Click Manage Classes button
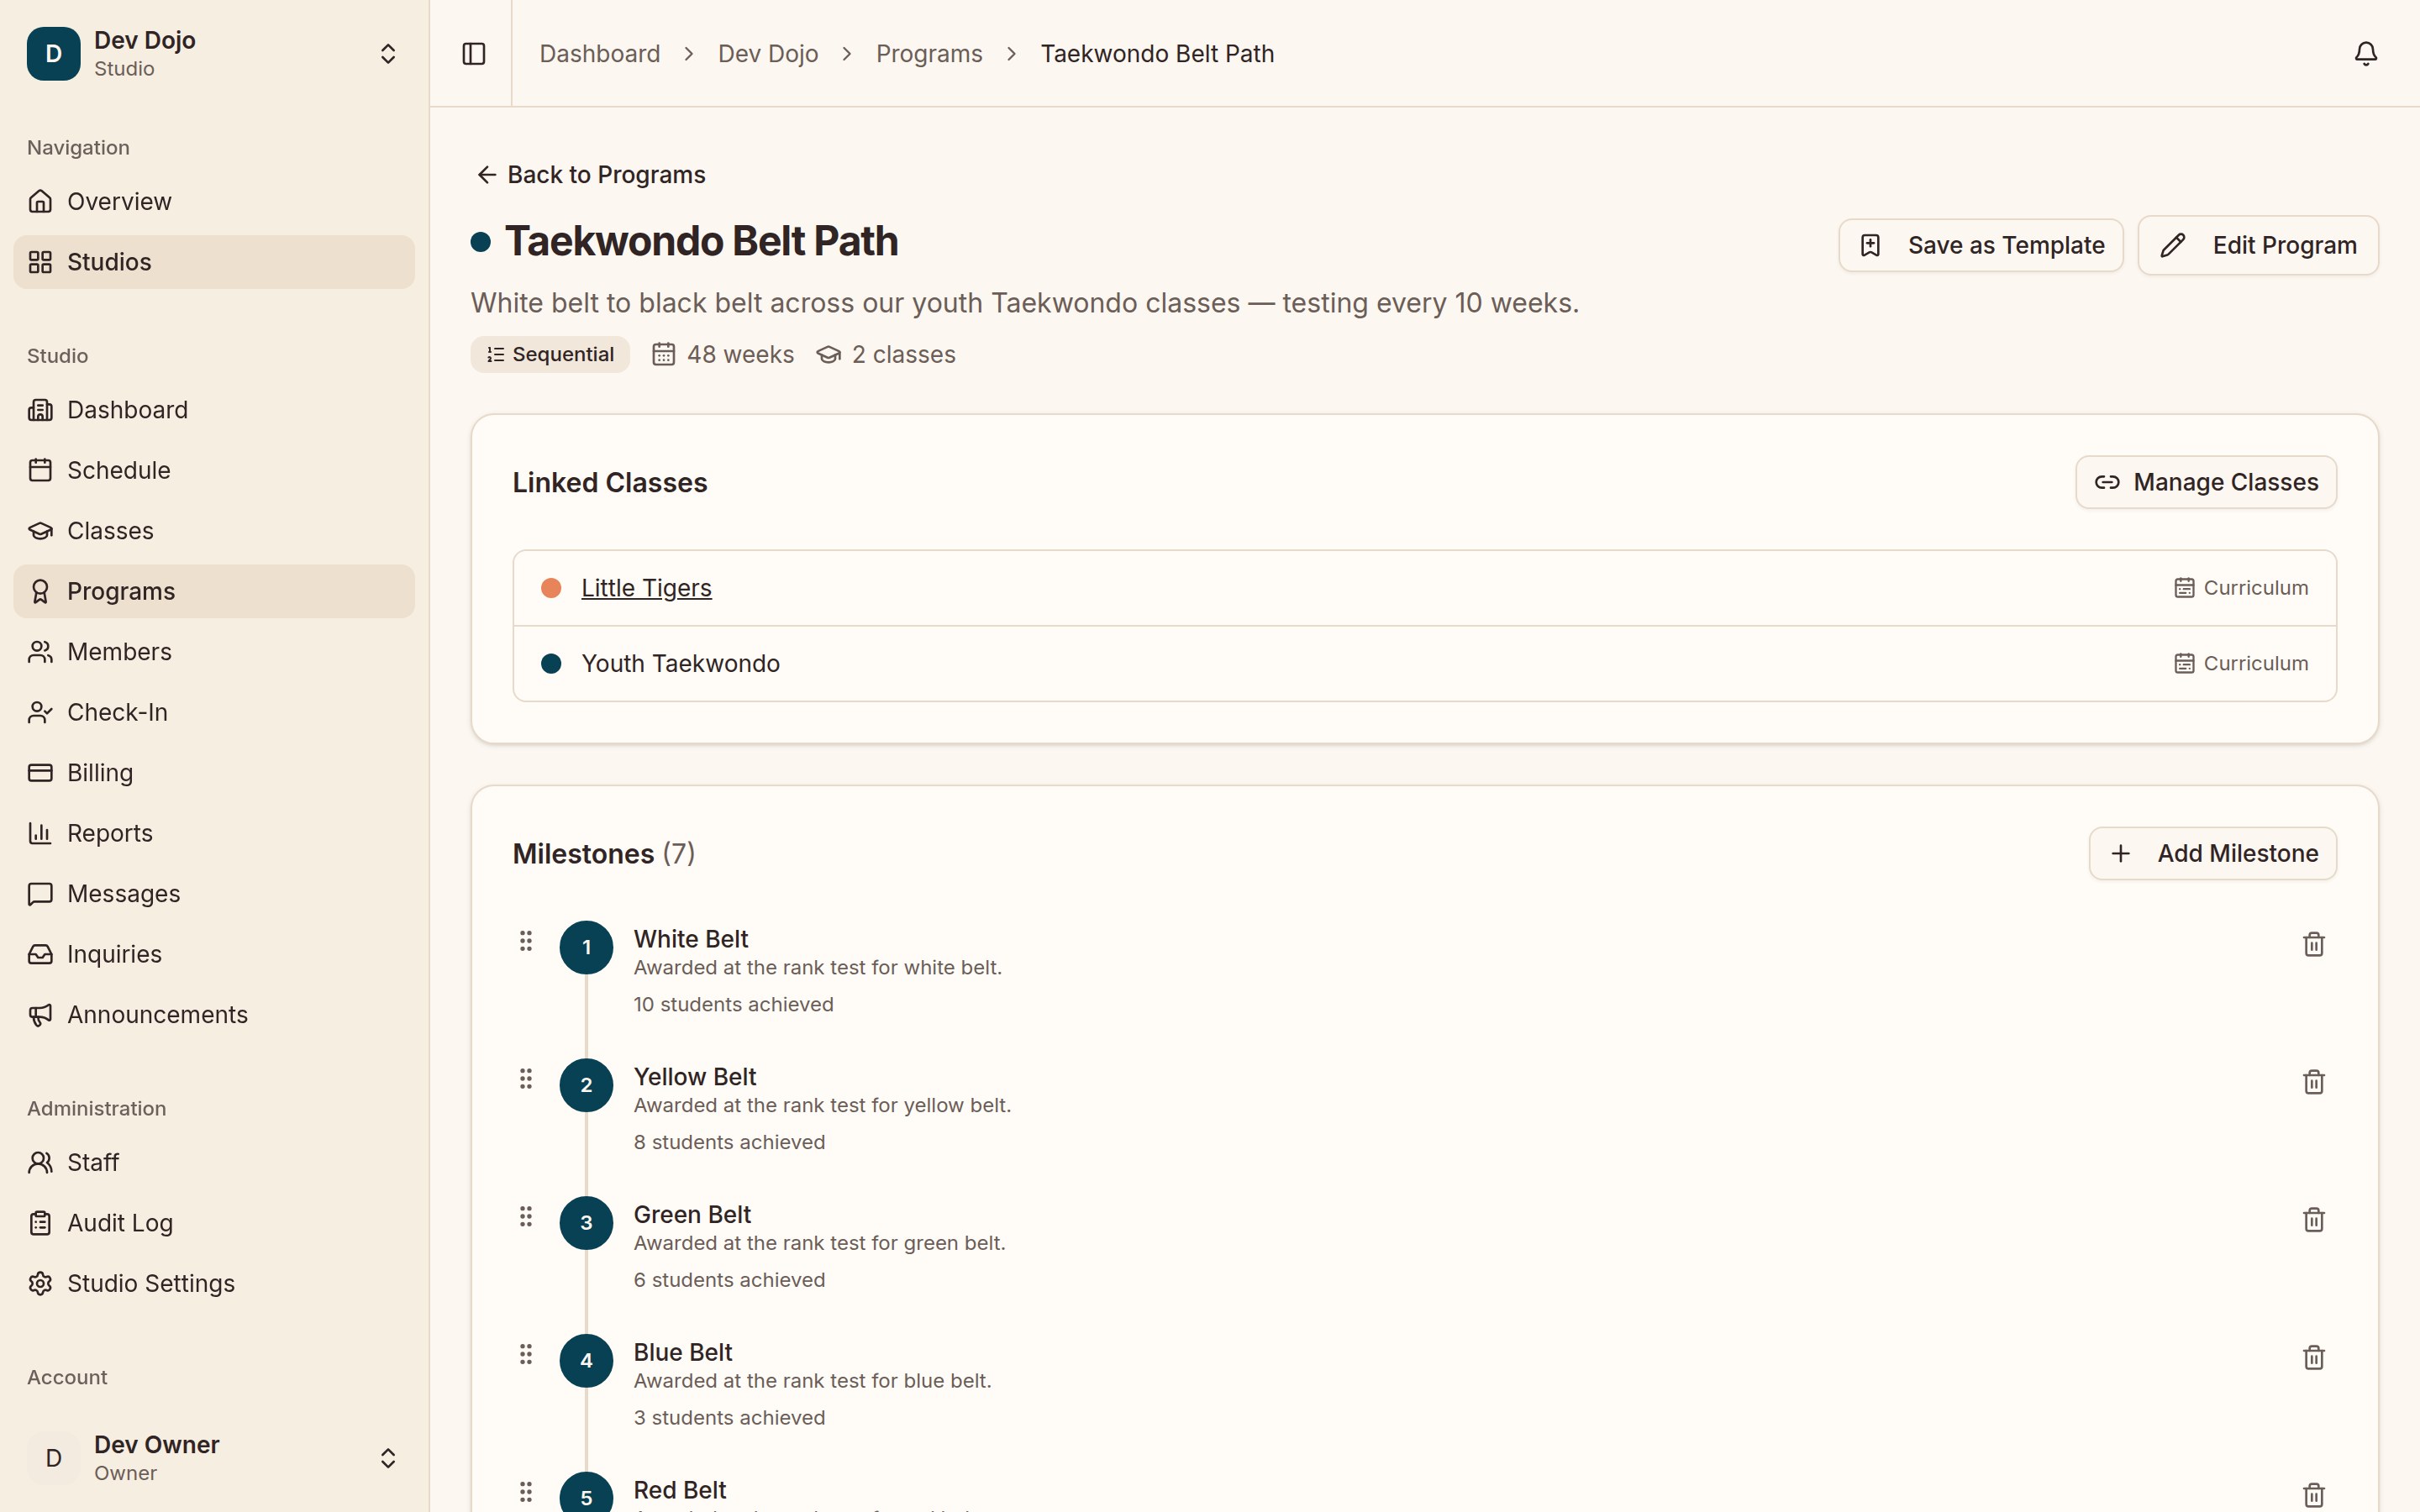 click(x=2206, y=482)
